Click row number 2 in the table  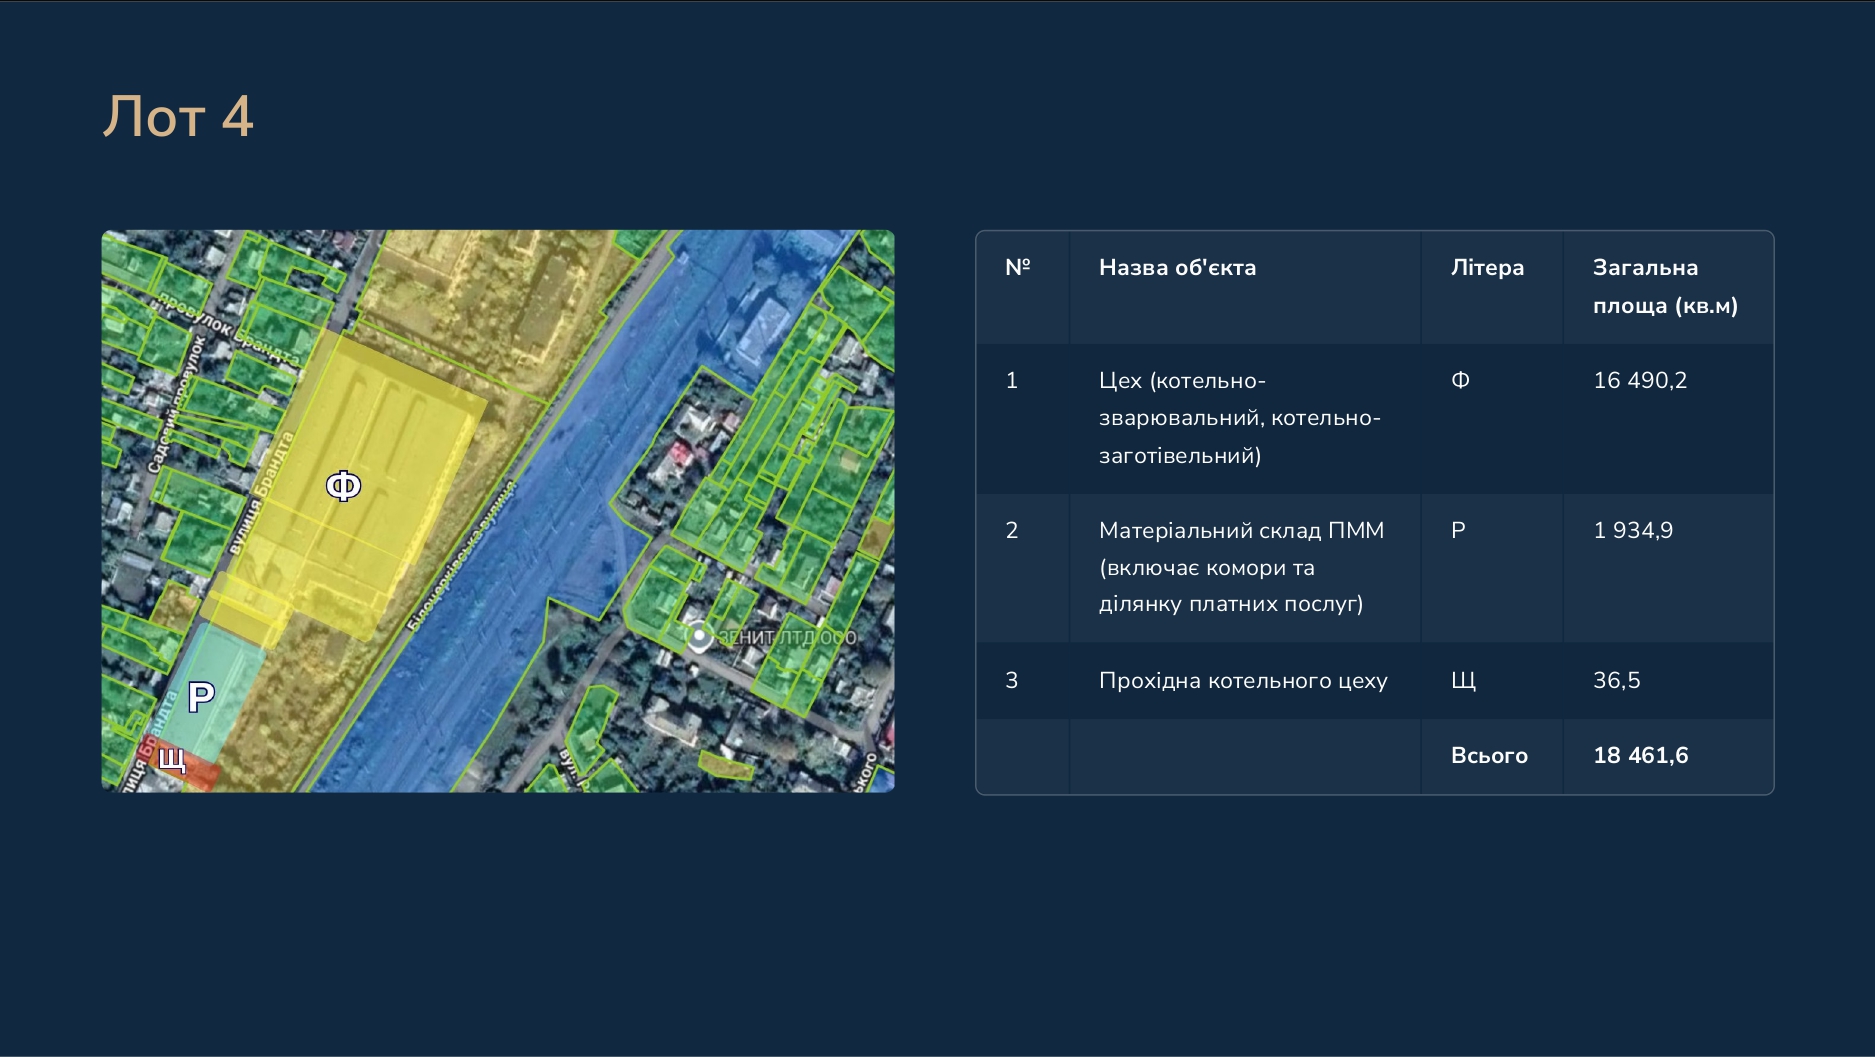(x=1011, y=530)
